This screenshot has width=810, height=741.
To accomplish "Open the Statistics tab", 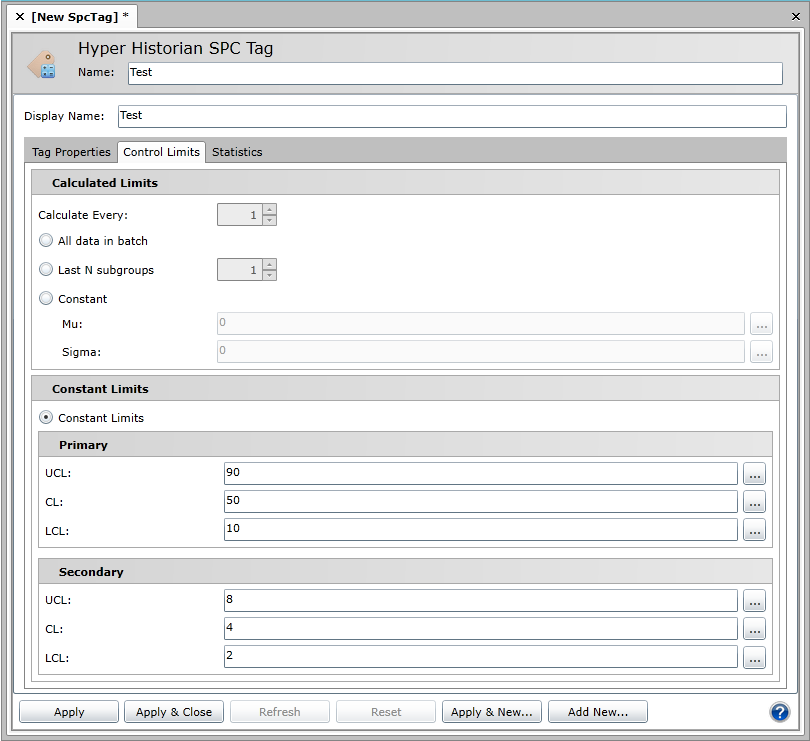I will click(x=237, y=152).
